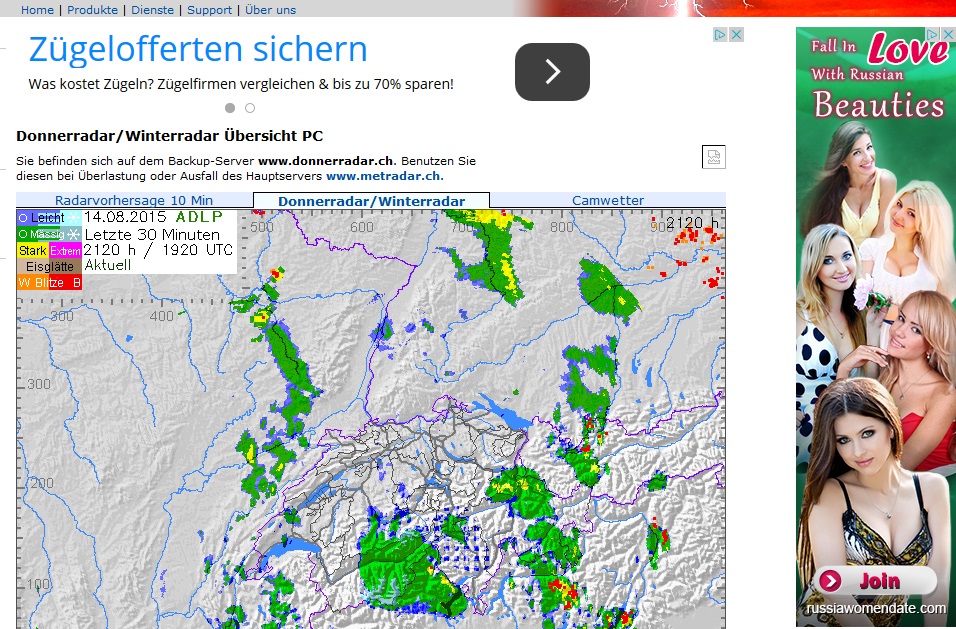Viewport: 956px width, 629px height.
Task: Click the 2120 h / 1920 UTC timestamp
Action: click(x=158, y=250)
